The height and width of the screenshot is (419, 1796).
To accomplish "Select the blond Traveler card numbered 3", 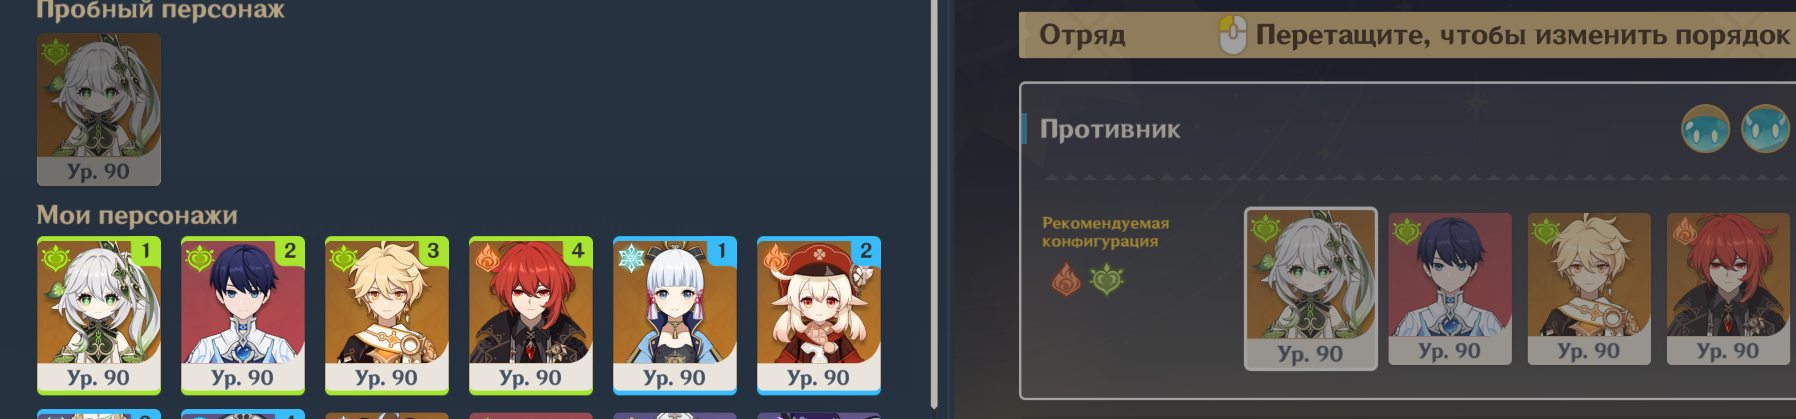I will coord(387,315).
